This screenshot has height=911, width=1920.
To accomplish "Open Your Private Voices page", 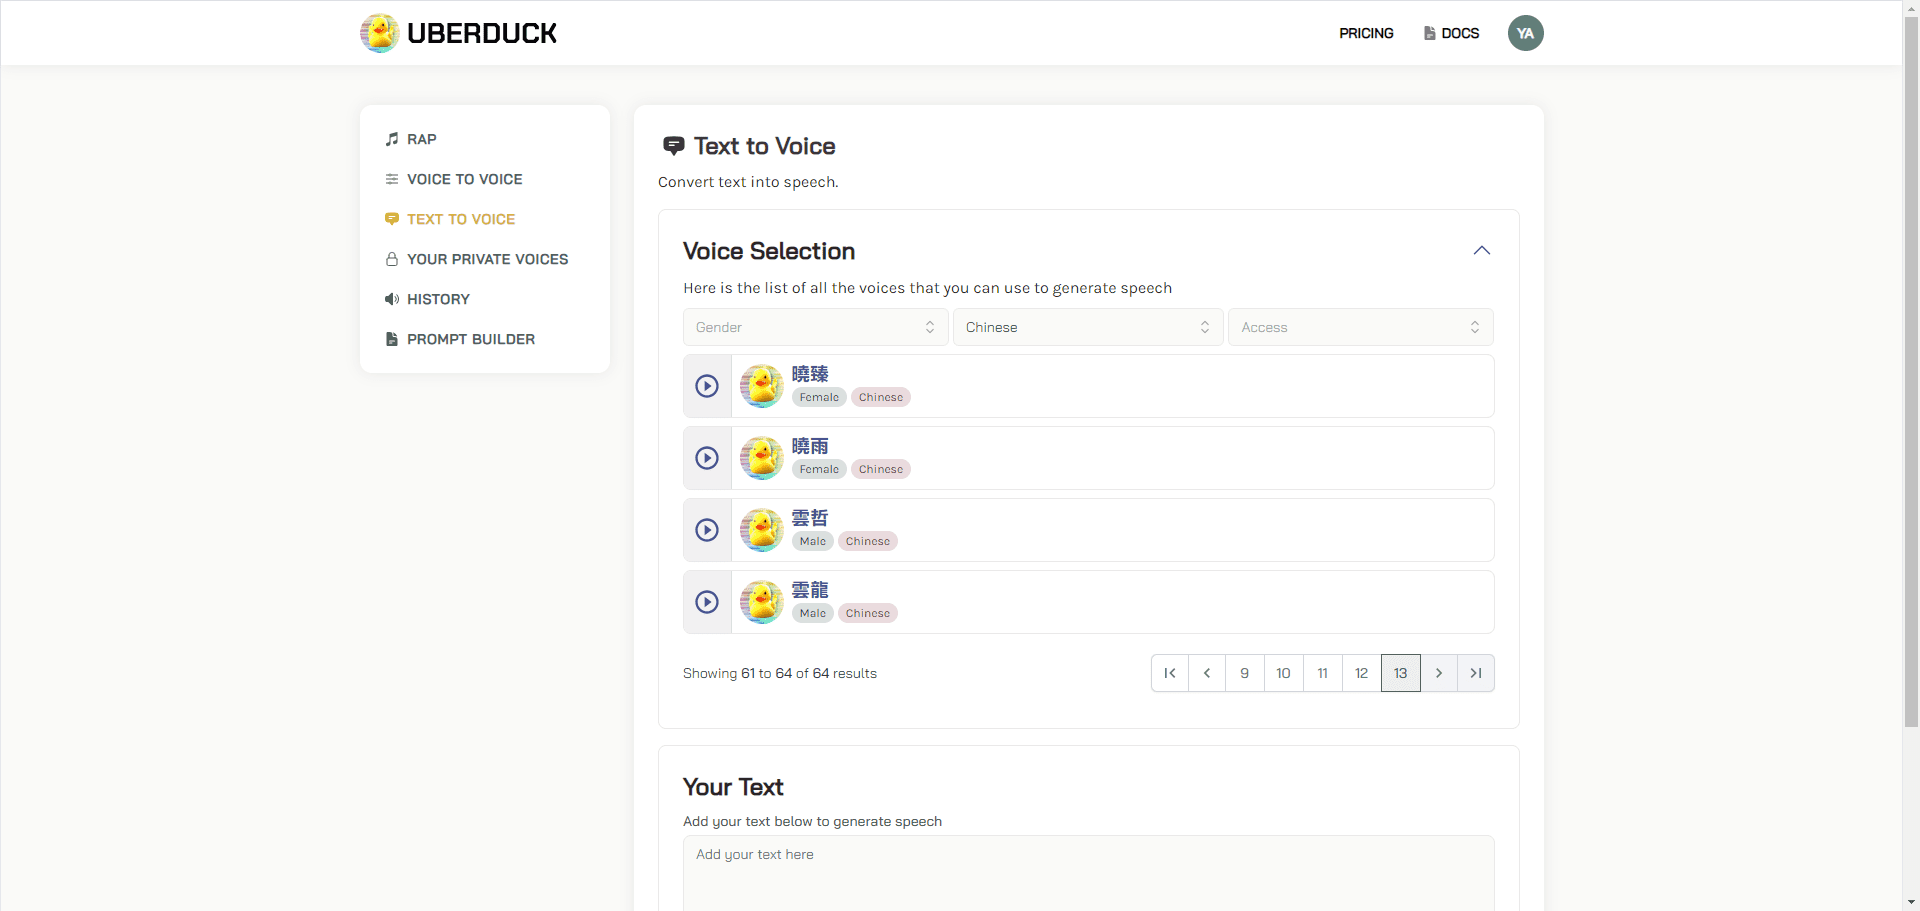I will (x=487, y=259).
